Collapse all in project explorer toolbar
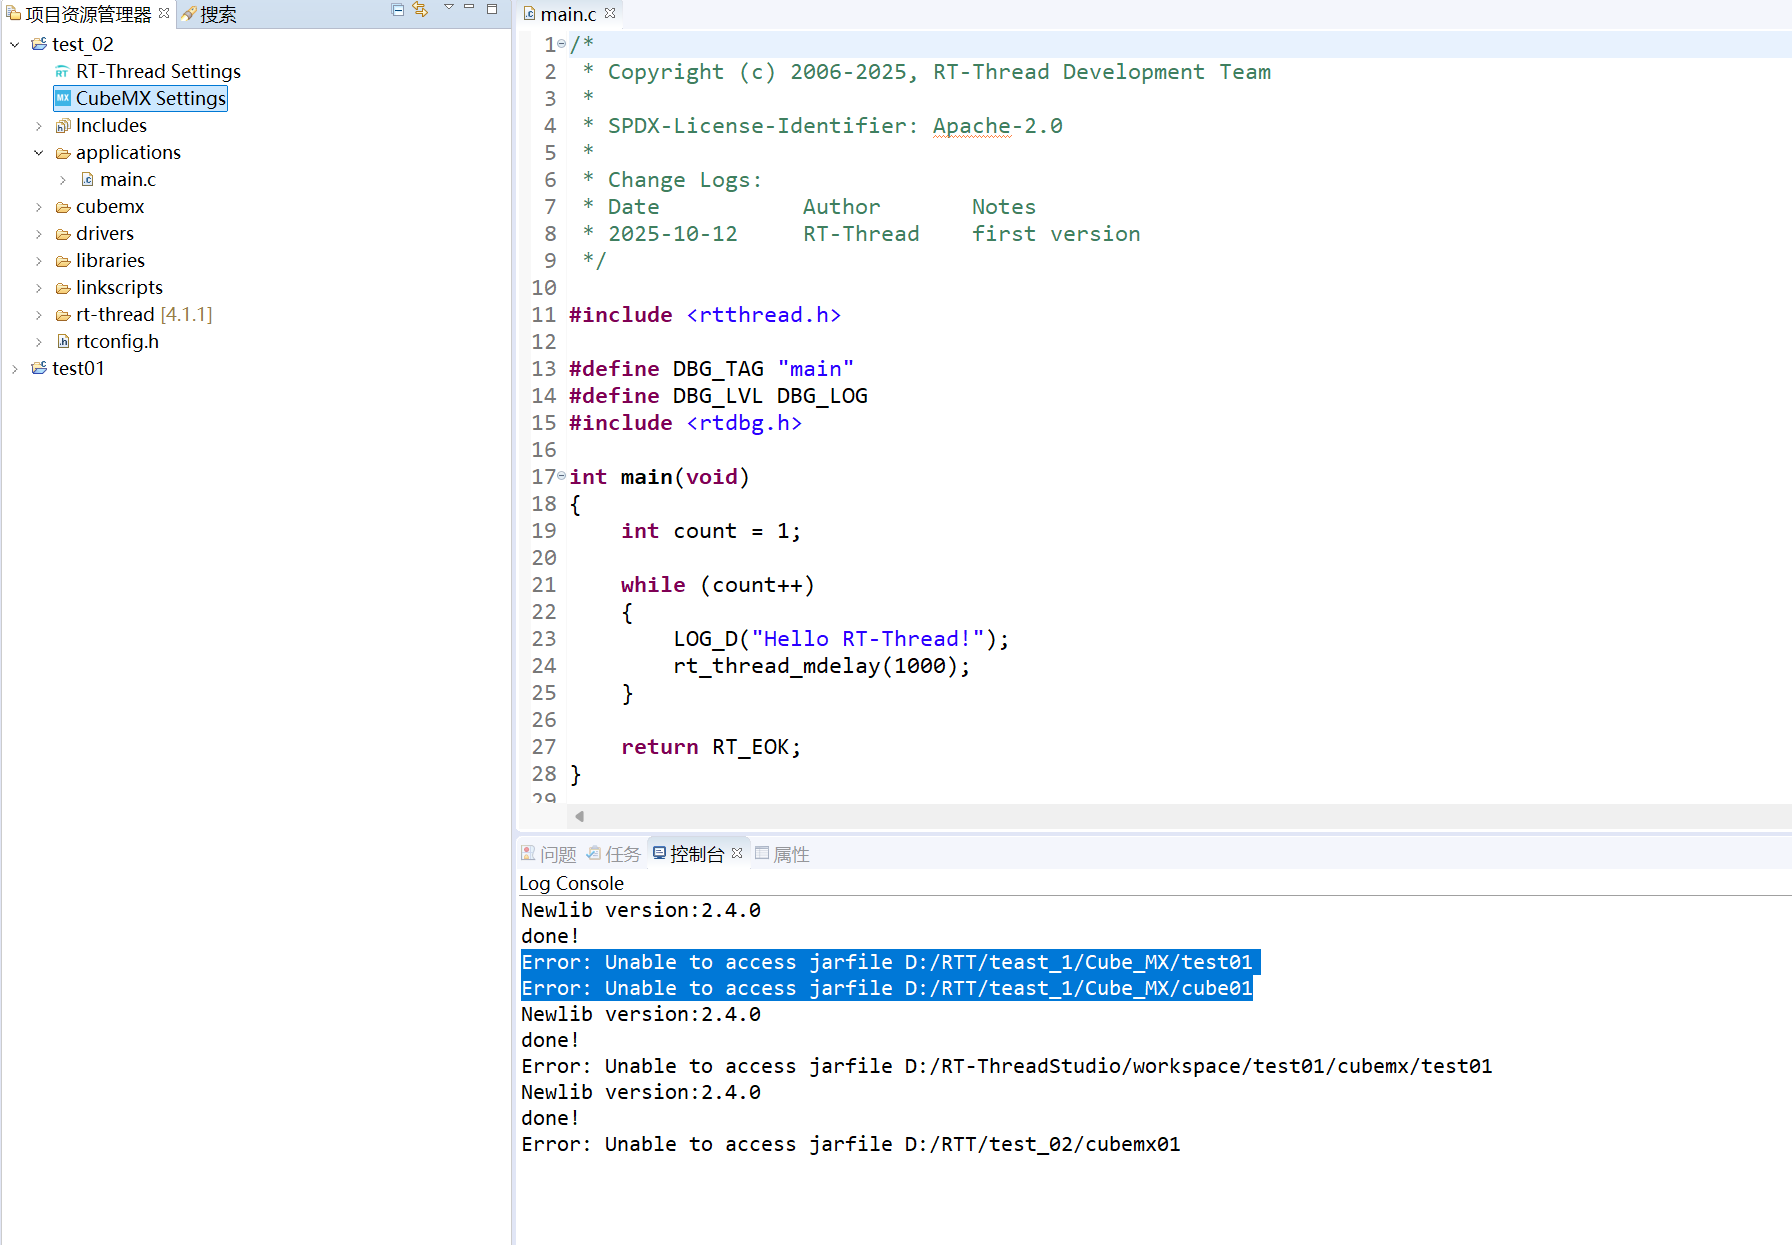 397,10
